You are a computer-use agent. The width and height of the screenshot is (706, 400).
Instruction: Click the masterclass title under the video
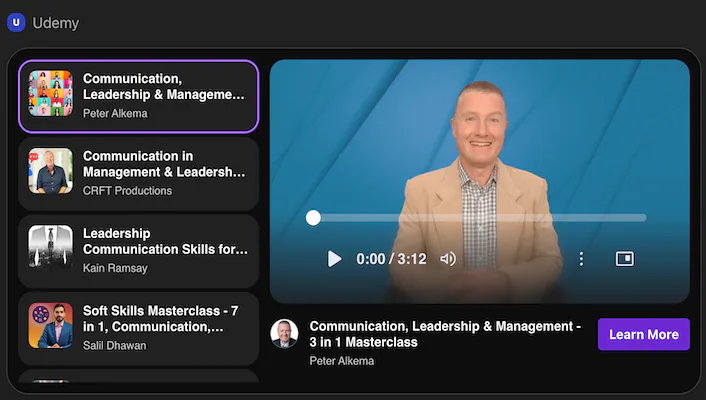coord(445,334)
